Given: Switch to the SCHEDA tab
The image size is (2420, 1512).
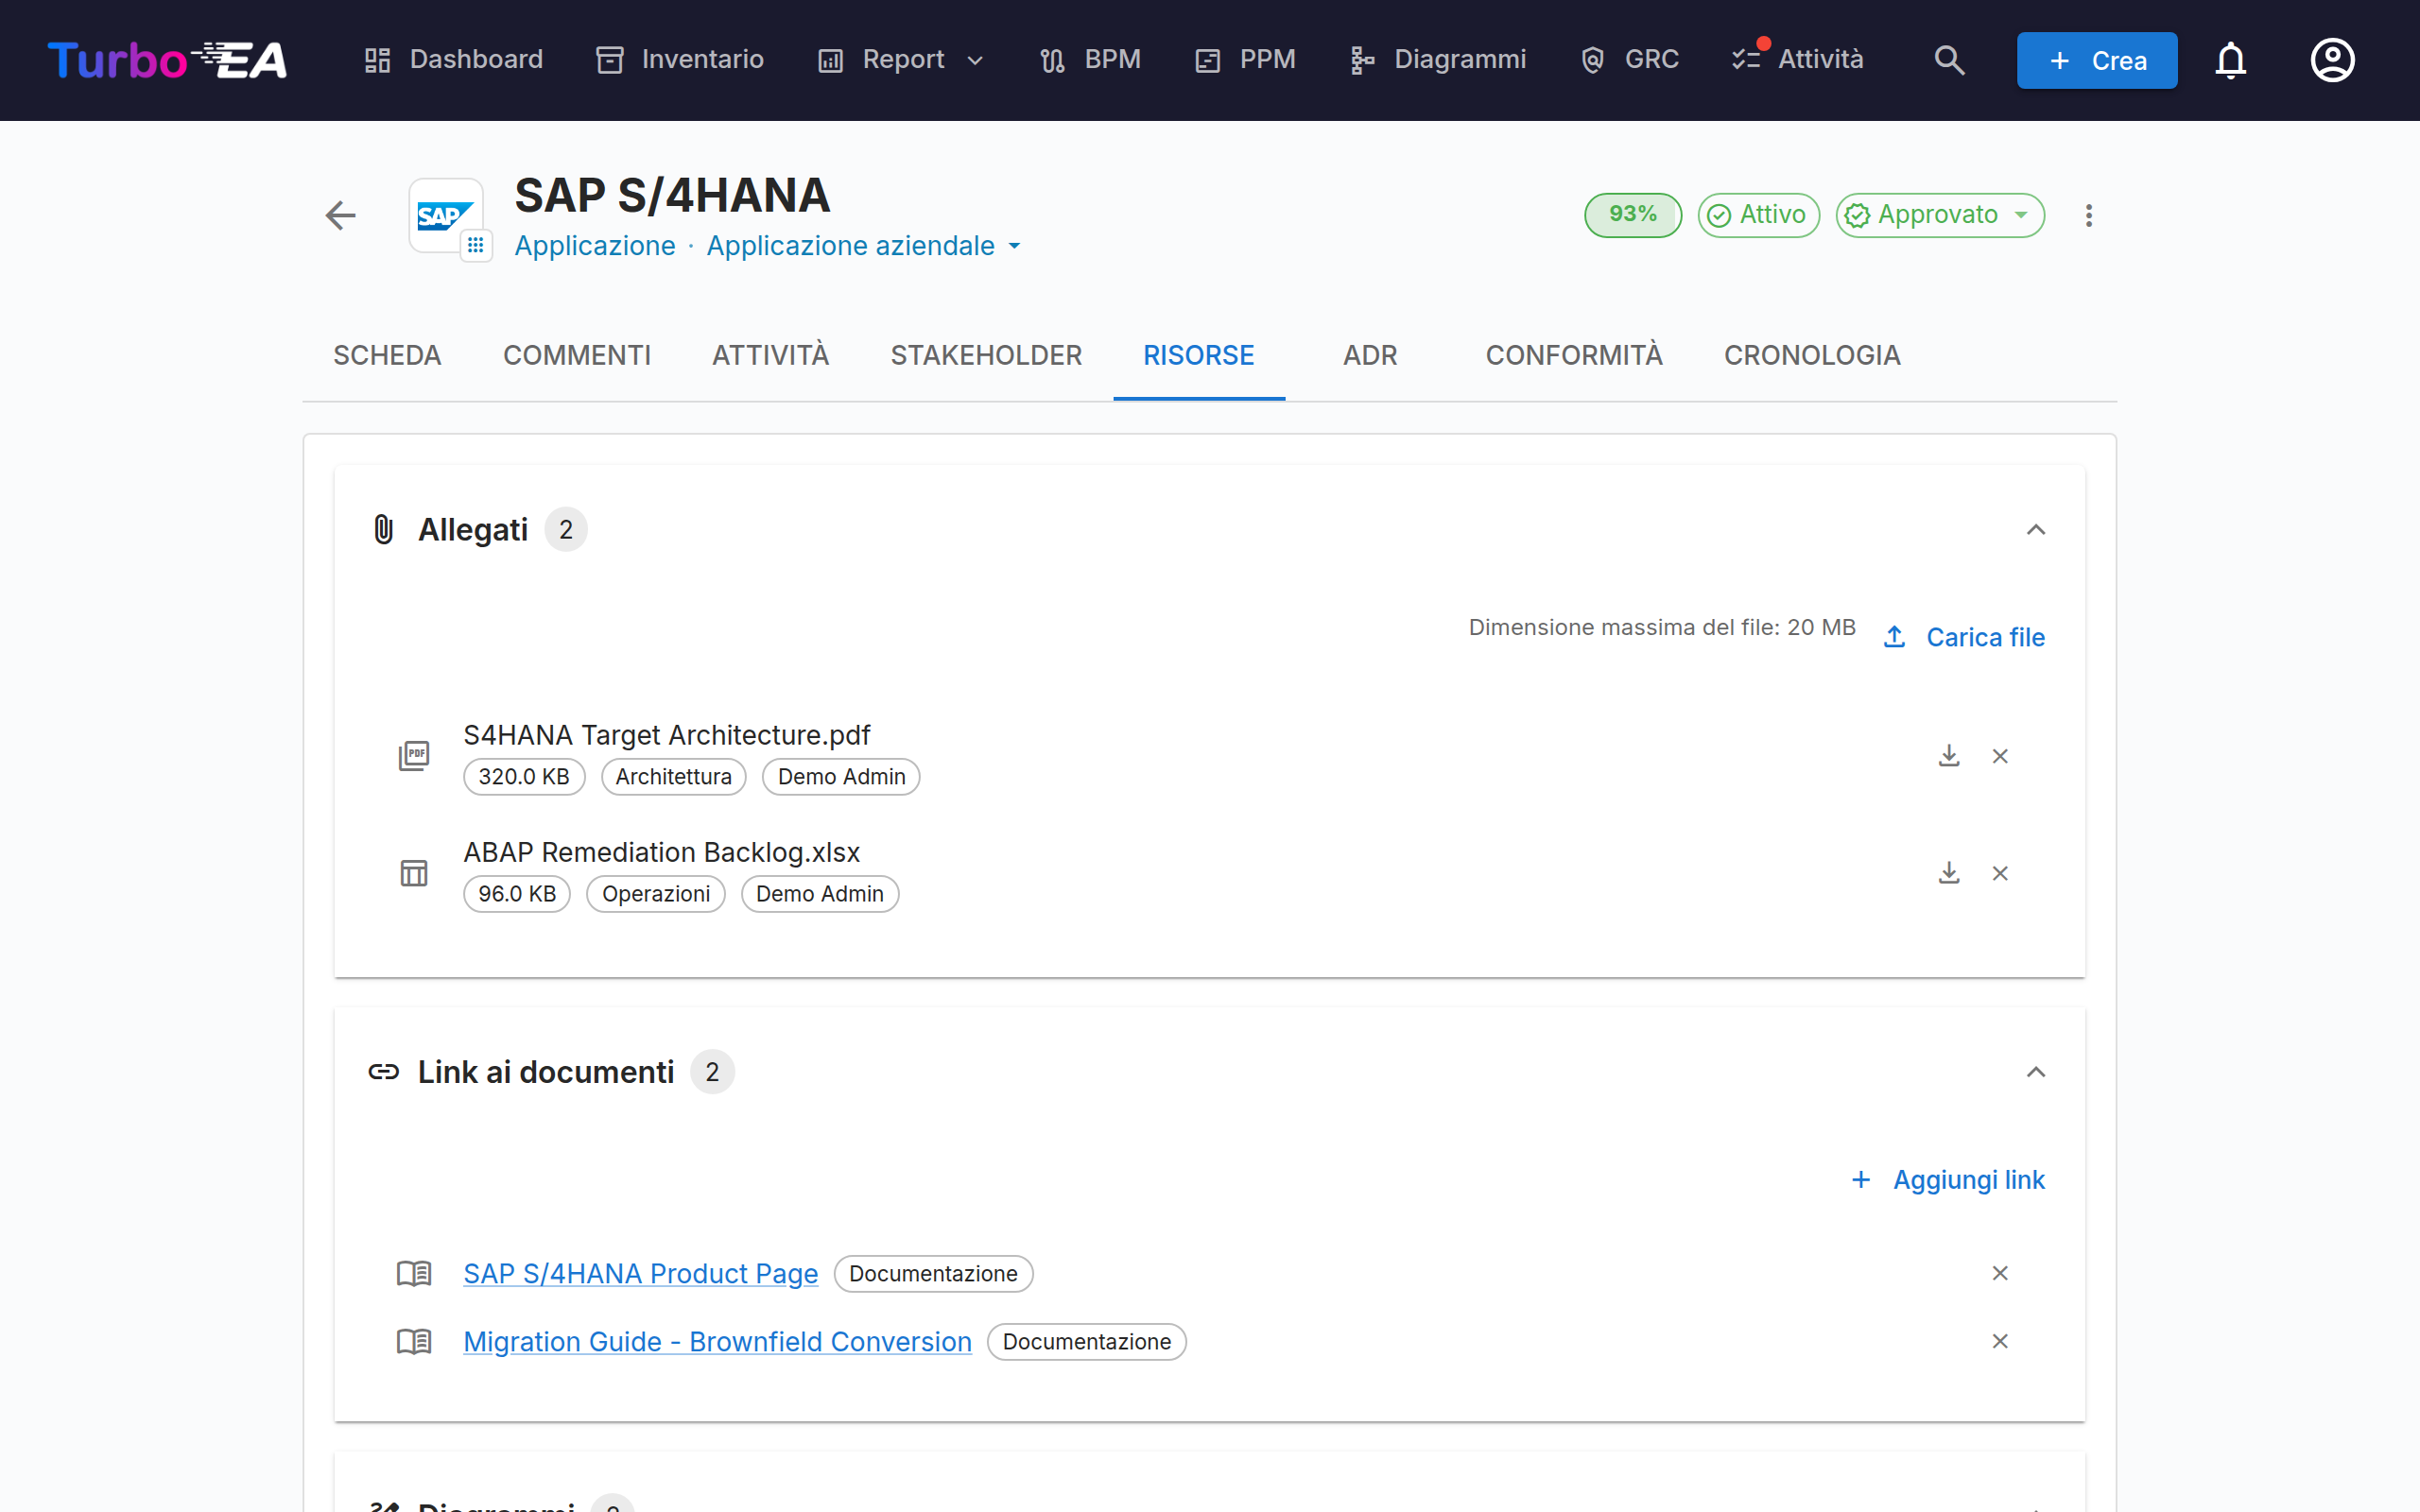Looking at the screenshot, I should 387,355.
